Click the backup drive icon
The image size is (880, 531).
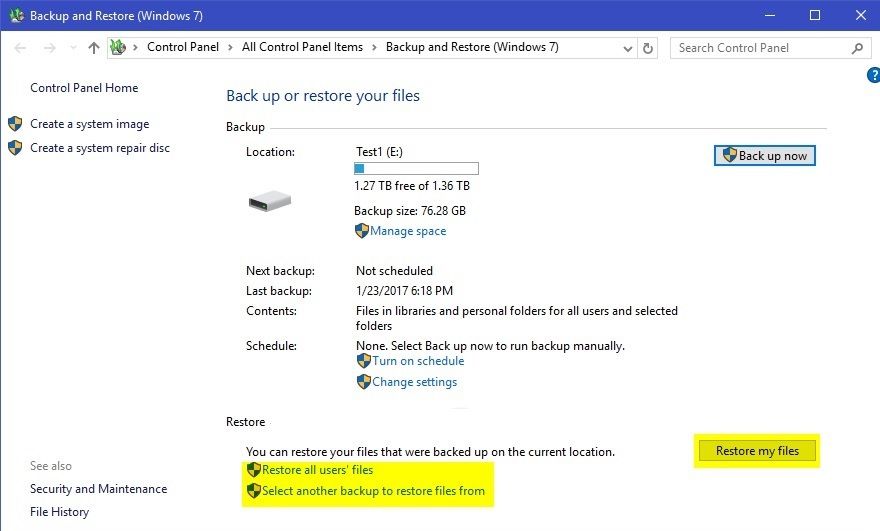[270, 200]
